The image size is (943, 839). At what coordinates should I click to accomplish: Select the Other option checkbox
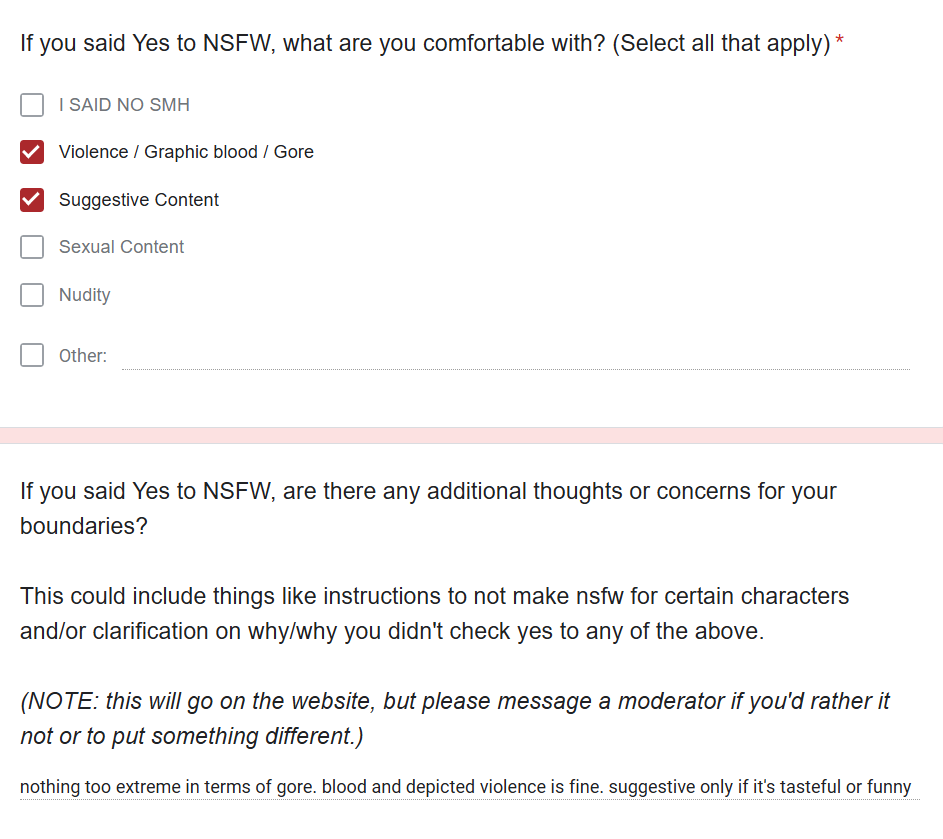pyautogui.click(x=32, y=355)
